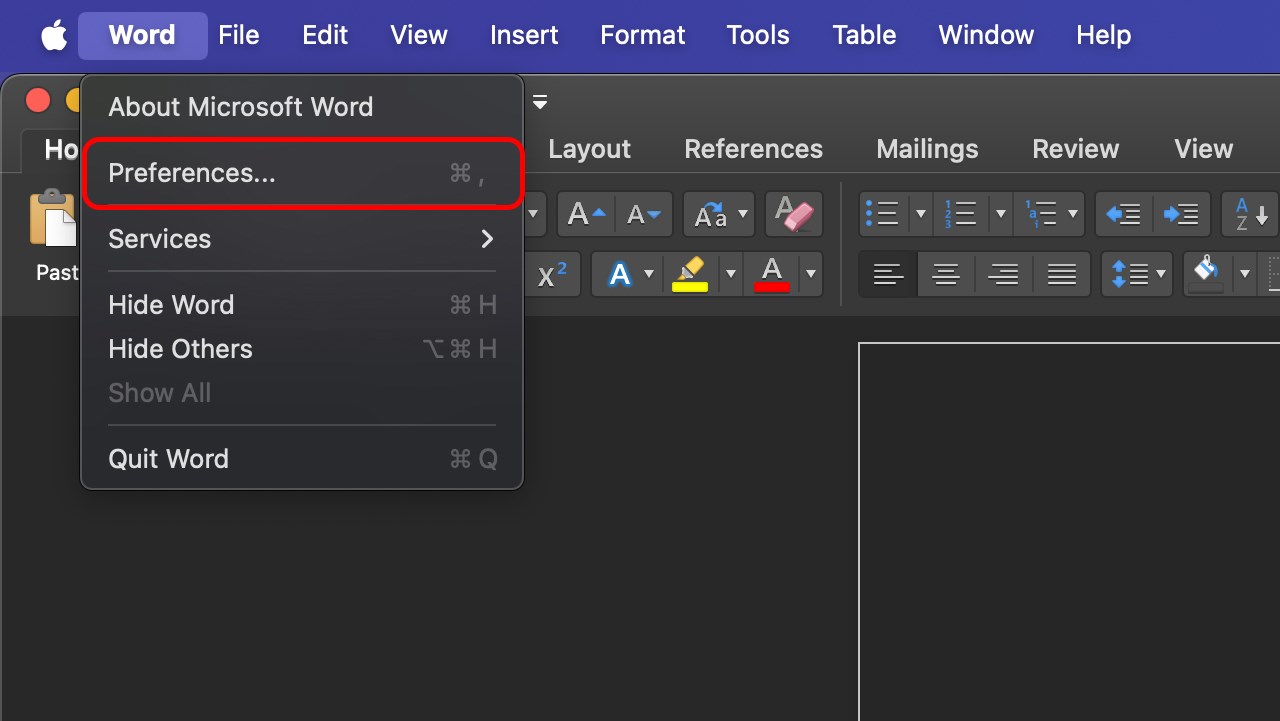Open the Window menu

click(986, 36)
